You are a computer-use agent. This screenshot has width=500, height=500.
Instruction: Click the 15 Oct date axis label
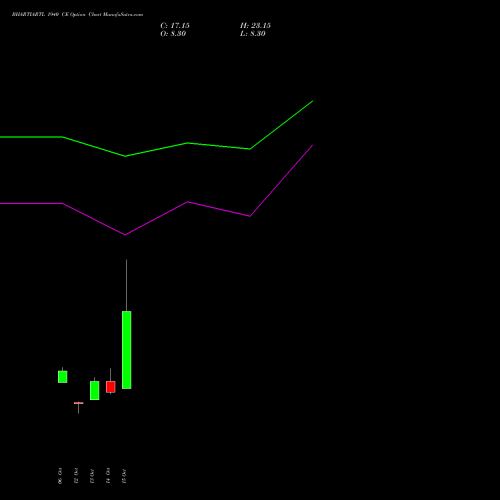(124, 476)
